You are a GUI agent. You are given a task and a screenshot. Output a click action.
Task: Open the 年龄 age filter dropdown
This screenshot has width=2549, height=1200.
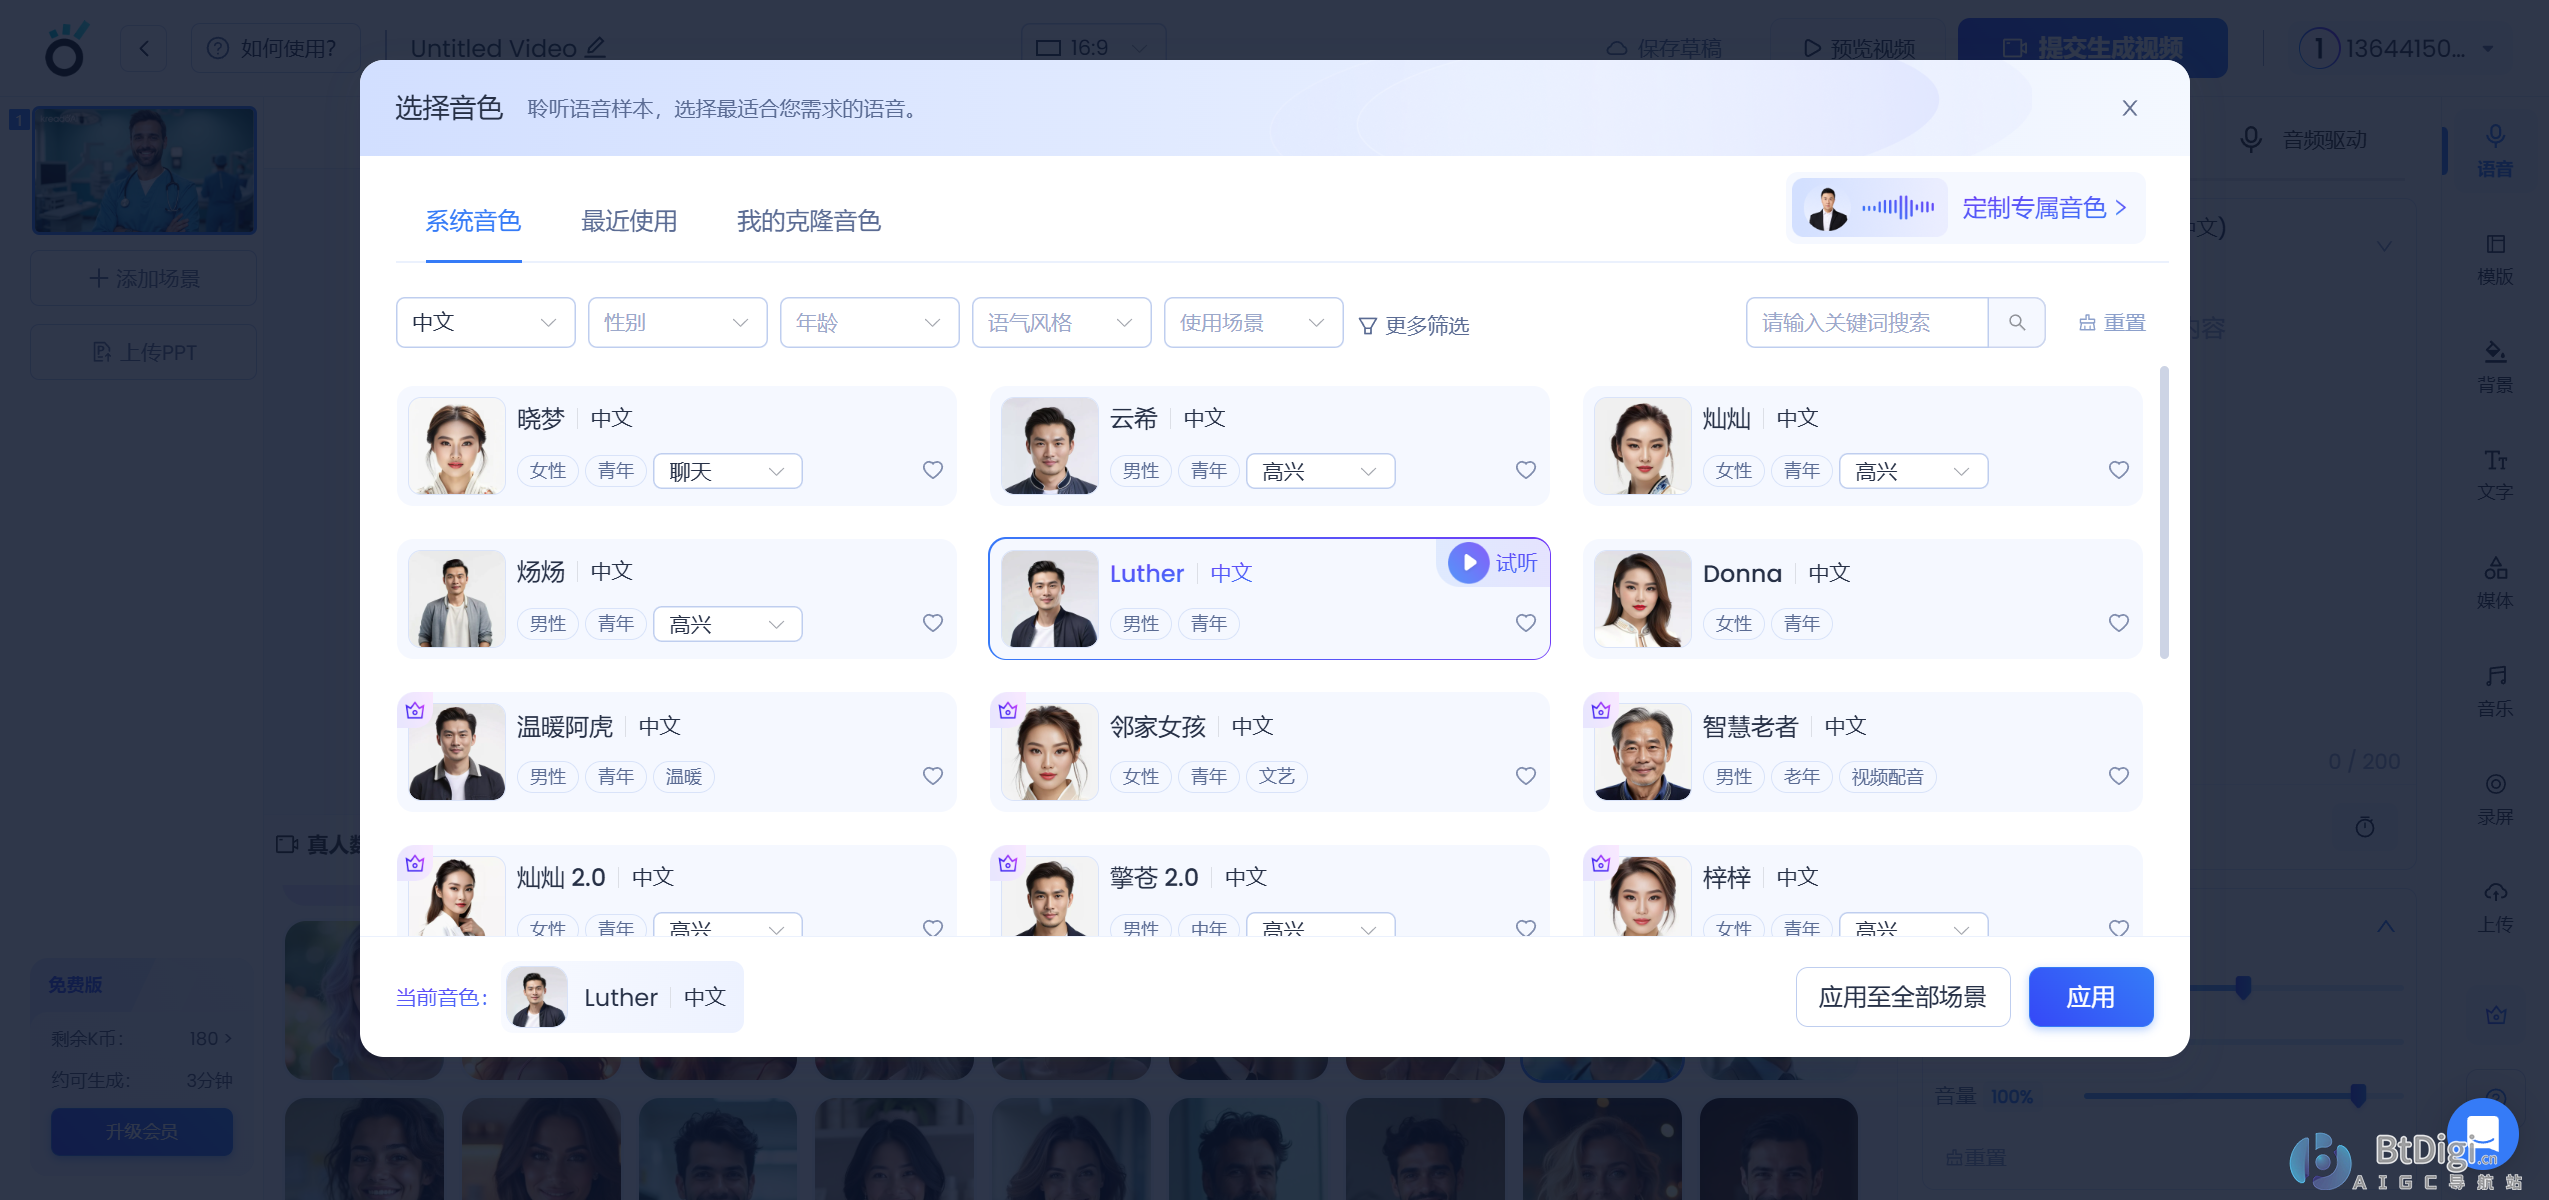point(869,322)
